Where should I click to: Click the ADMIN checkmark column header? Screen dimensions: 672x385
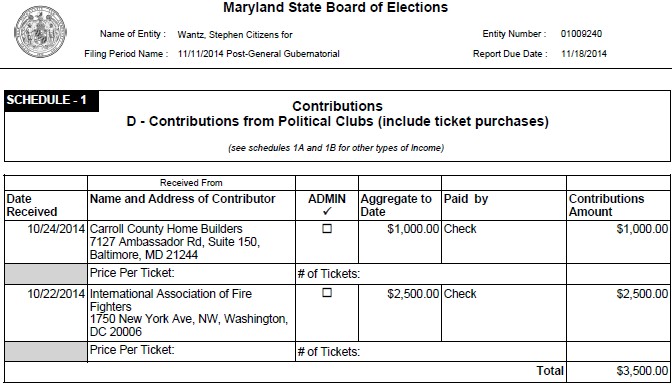click(327, 205)
